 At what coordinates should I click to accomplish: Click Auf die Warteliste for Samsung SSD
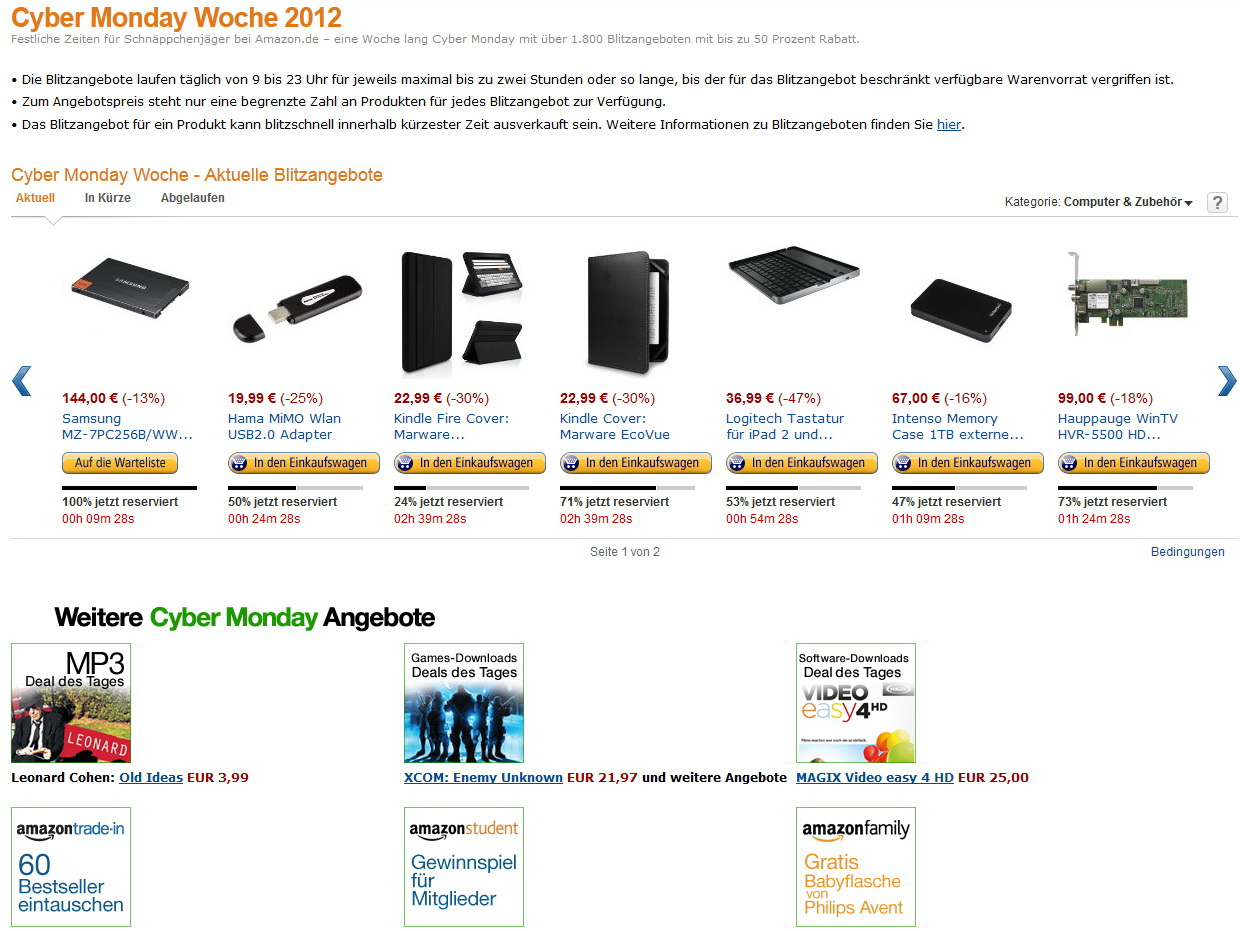pyautogui.click(x=120, y=463)
